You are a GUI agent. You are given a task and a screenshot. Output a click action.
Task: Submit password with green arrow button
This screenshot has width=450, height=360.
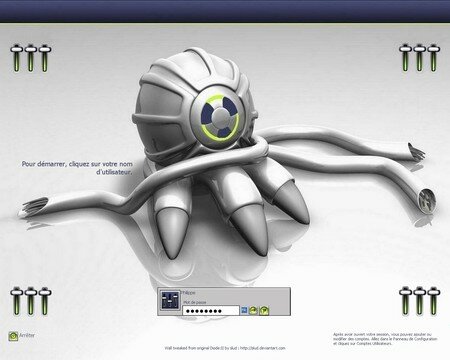(x=253, y=311)
